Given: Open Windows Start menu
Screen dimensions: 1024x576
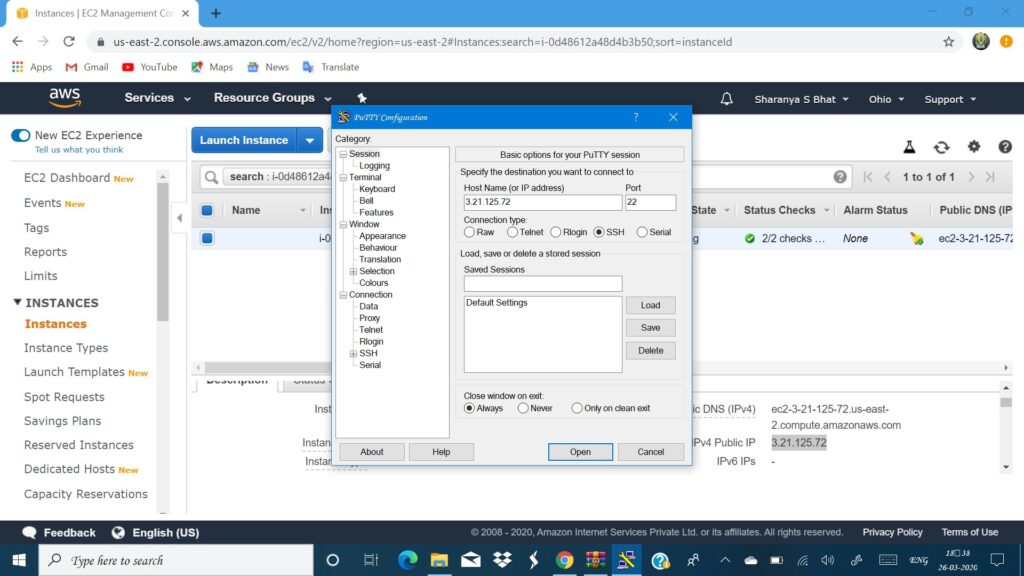Looking at the screenshot, I should click(19, 560).
